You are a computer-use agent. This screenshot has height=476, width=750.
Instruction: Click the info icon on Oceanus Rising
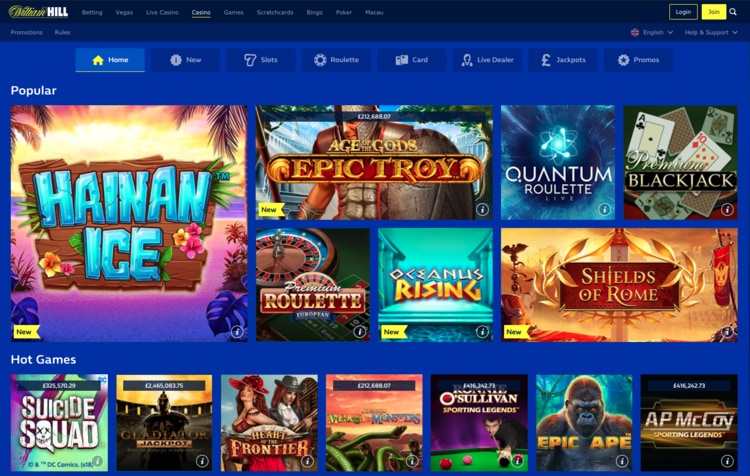(x=482, y=332)
